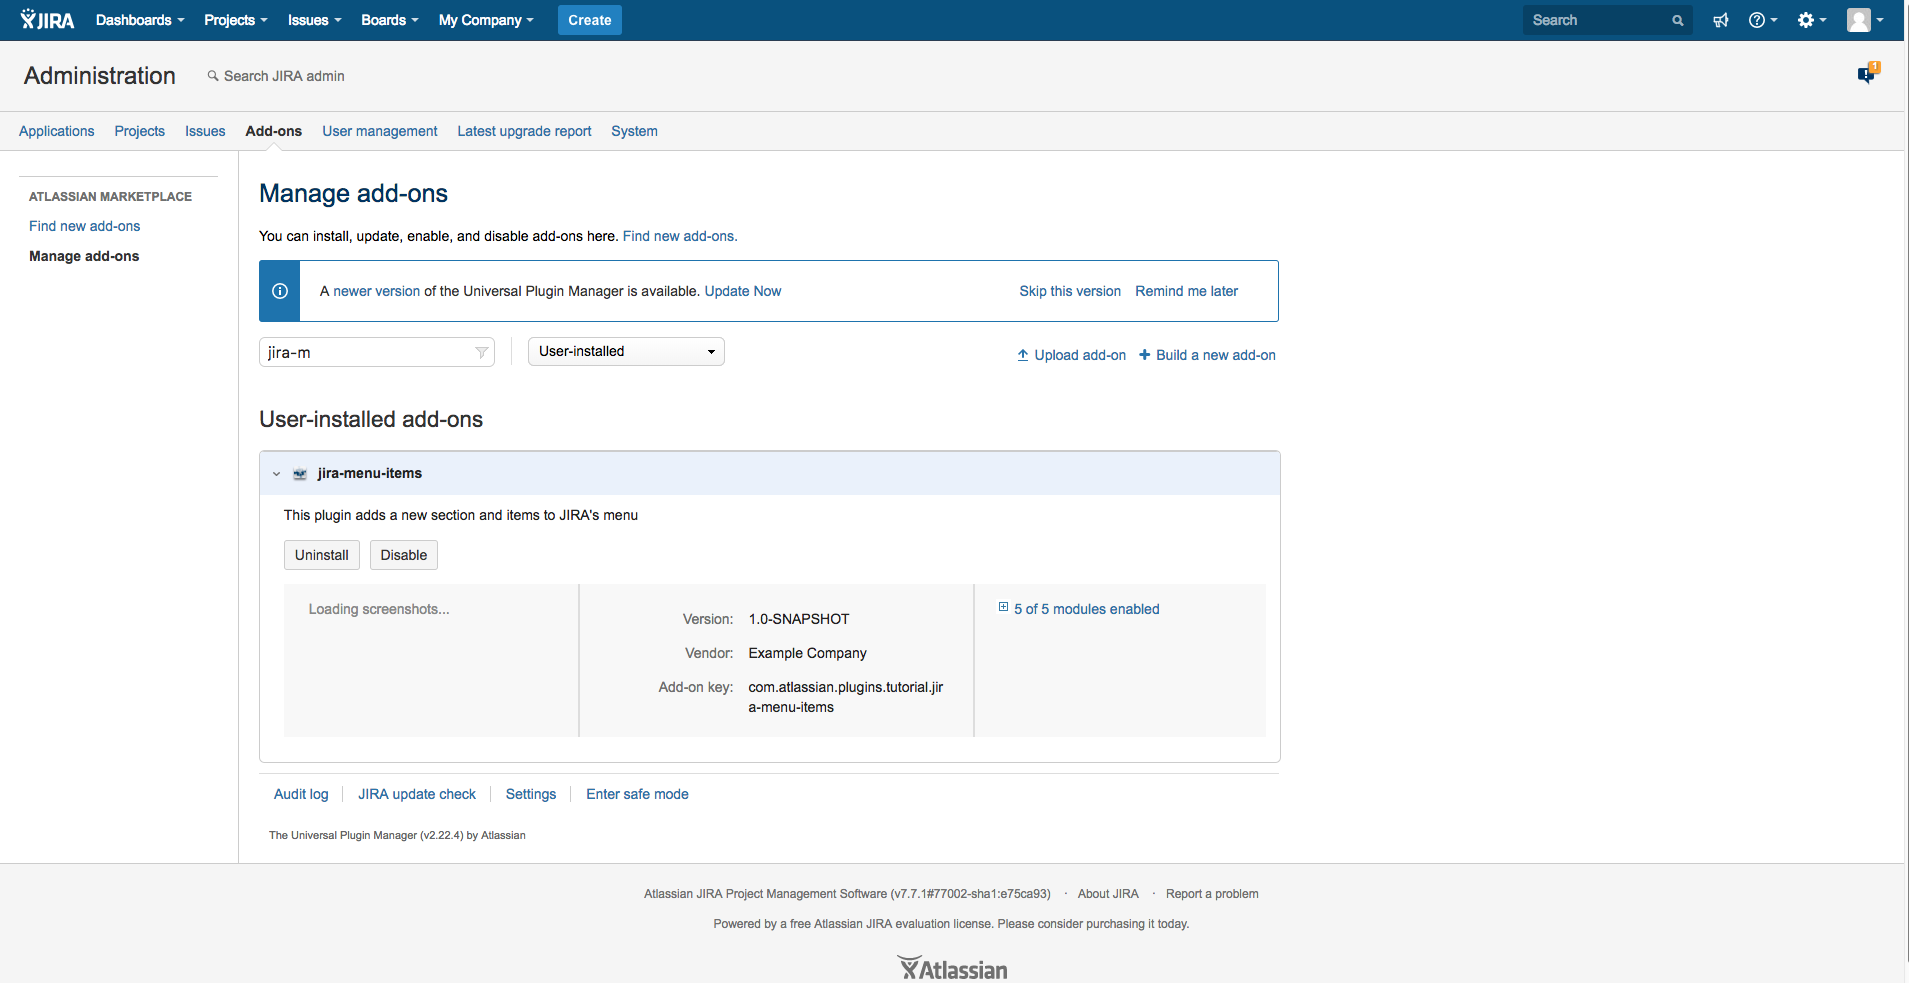Click the info icon in update banner
The height and width of the screenshot is (983, 1909).
pyautogui.click(x=280, y=291)
